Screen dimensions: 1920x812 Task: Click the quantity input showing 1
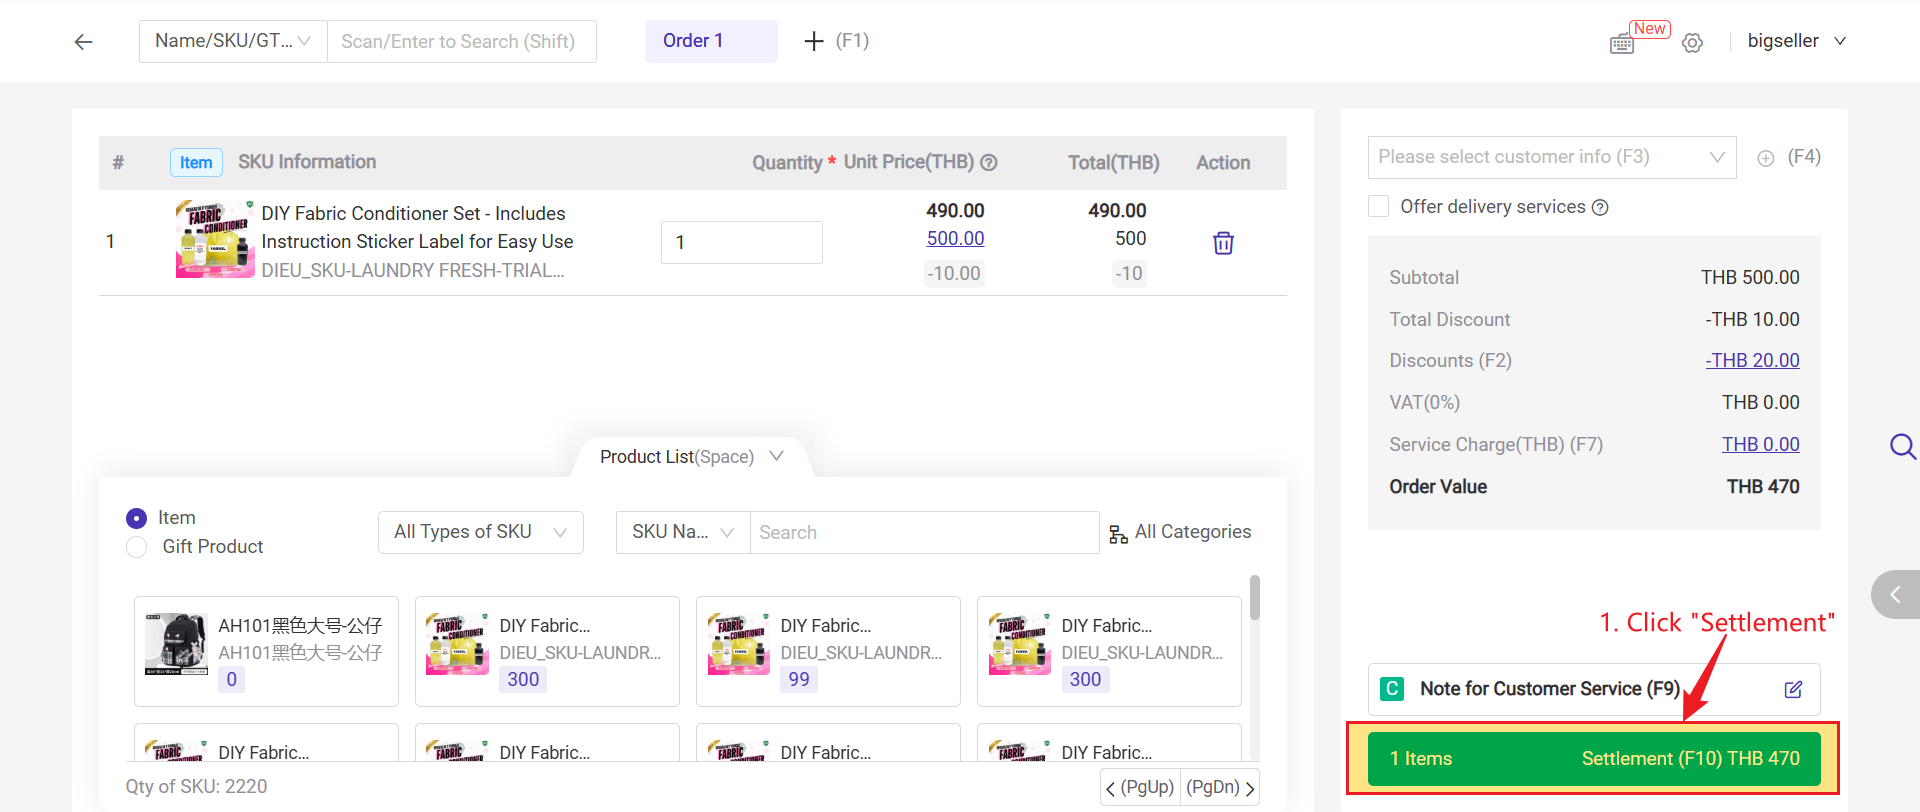pyautogui.click(x=742, y=242)
